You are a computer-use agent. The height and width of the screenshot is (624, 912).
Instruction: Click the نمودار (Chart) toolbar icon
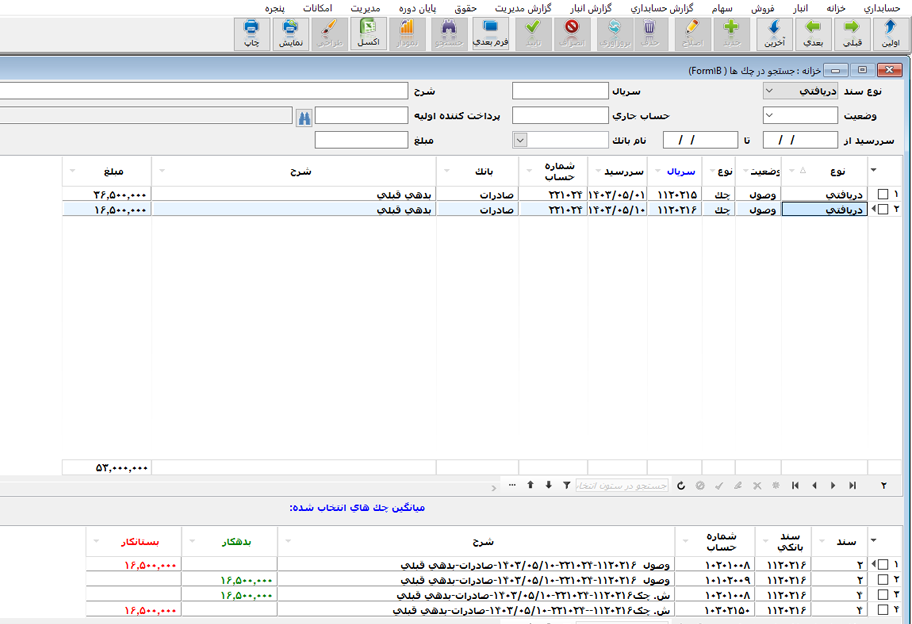[x=407, y=34]
